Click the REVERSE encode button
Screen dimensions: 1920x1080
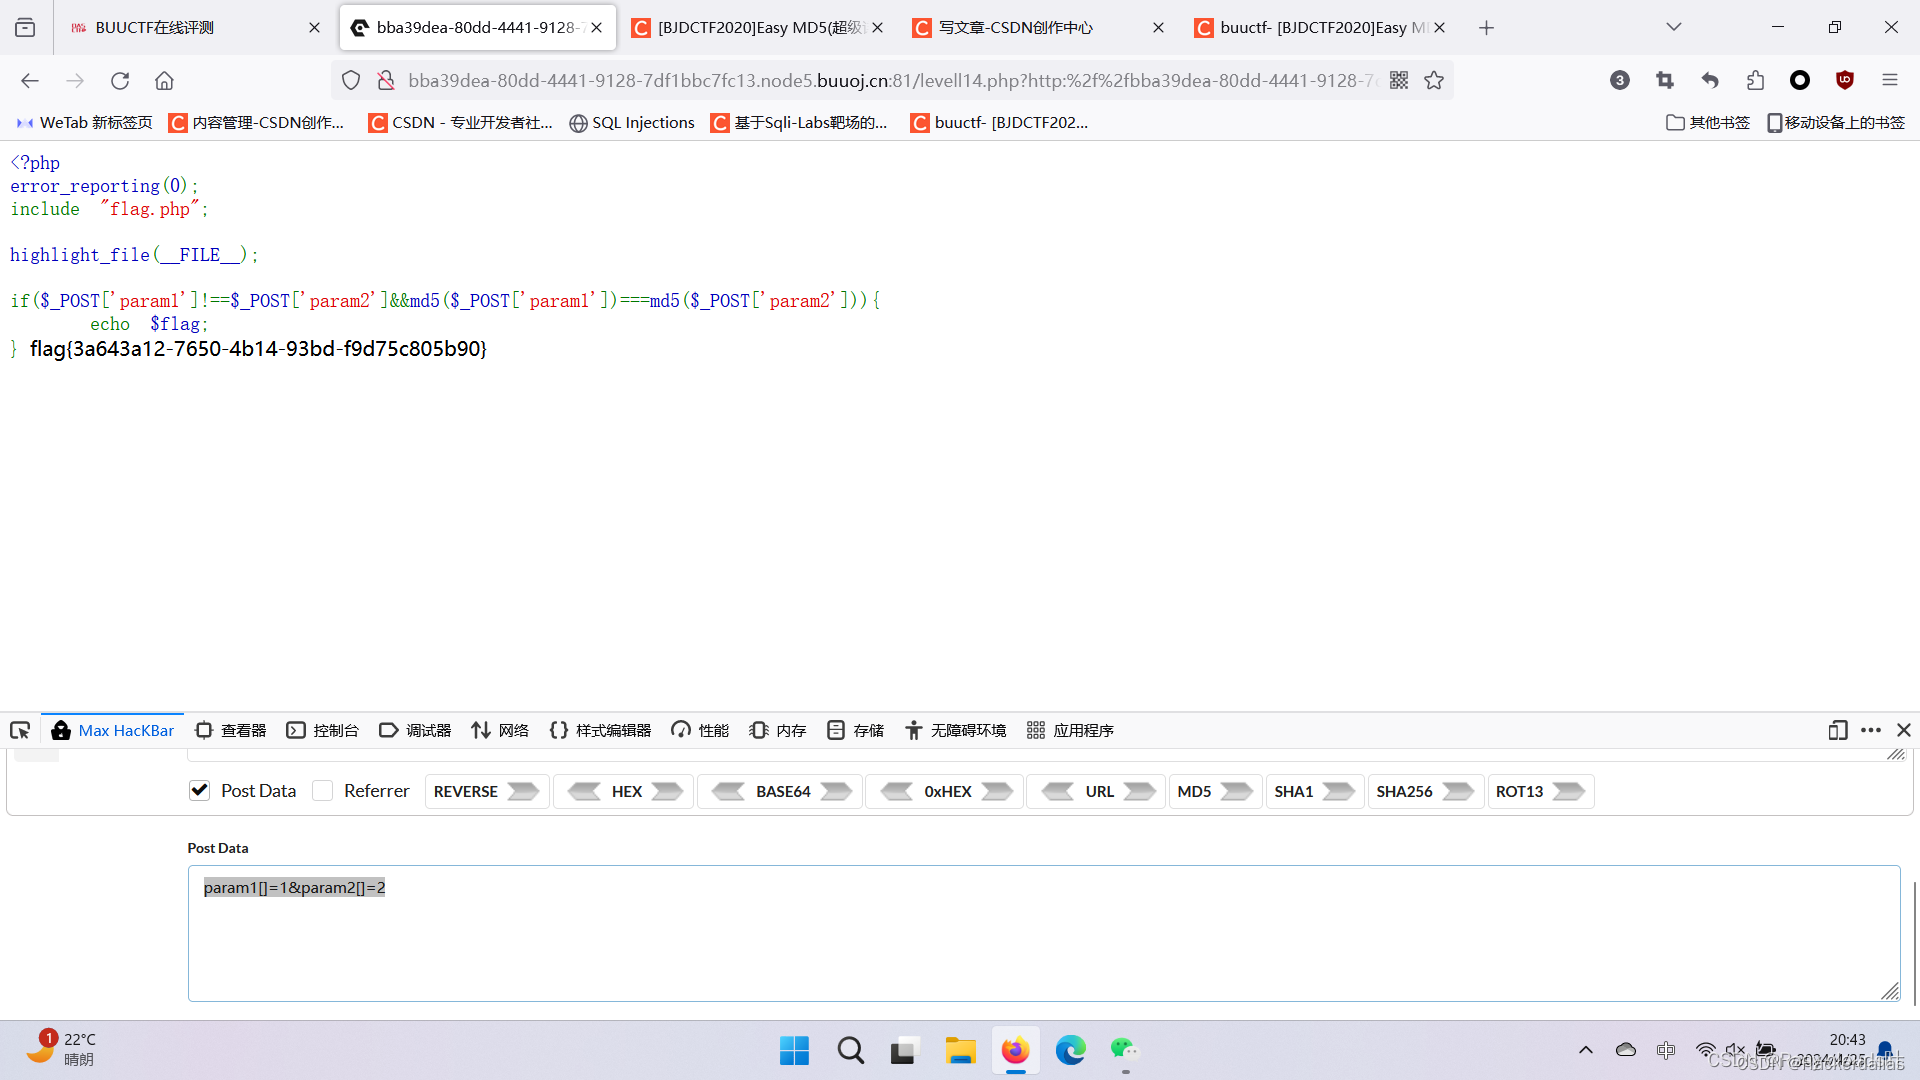coord(486,791)
